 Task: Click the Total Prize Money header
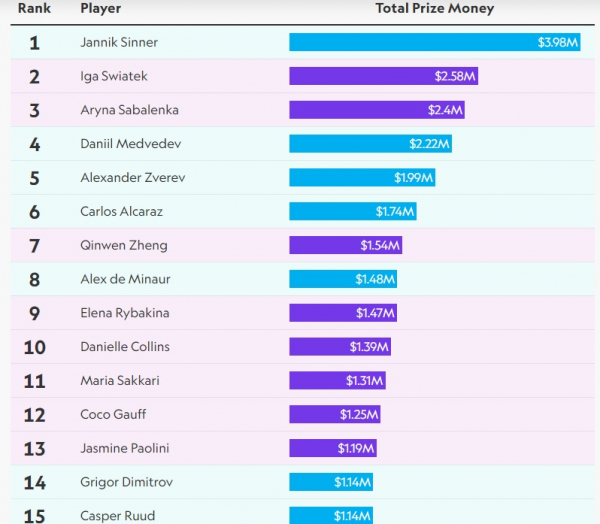(x=434, y=9)
